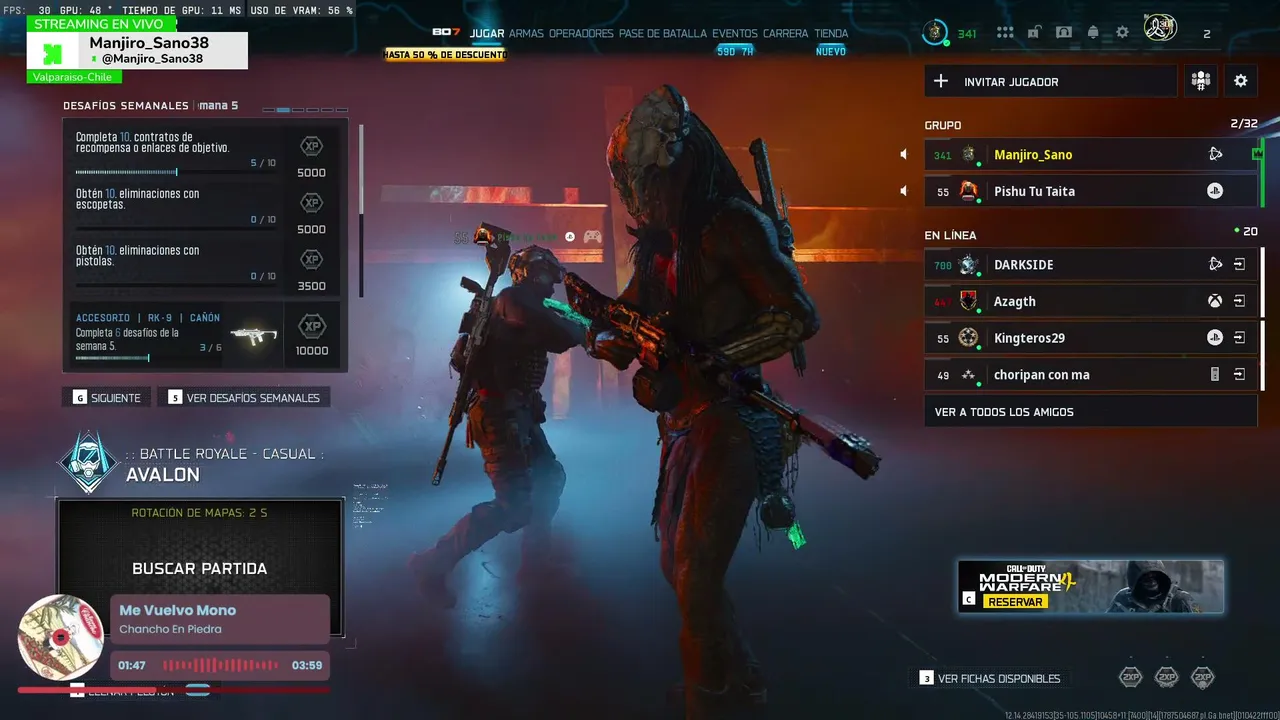1280x720 pixels.
Task: Click SIGUIENTE challenge button
Action: pos(107,398)
